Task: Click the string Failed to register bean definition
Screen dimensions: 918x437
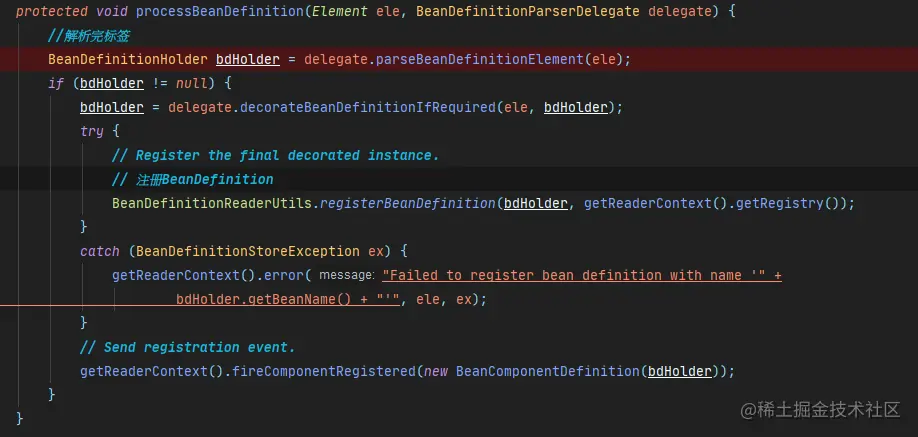Action: [x=574, y=275]
